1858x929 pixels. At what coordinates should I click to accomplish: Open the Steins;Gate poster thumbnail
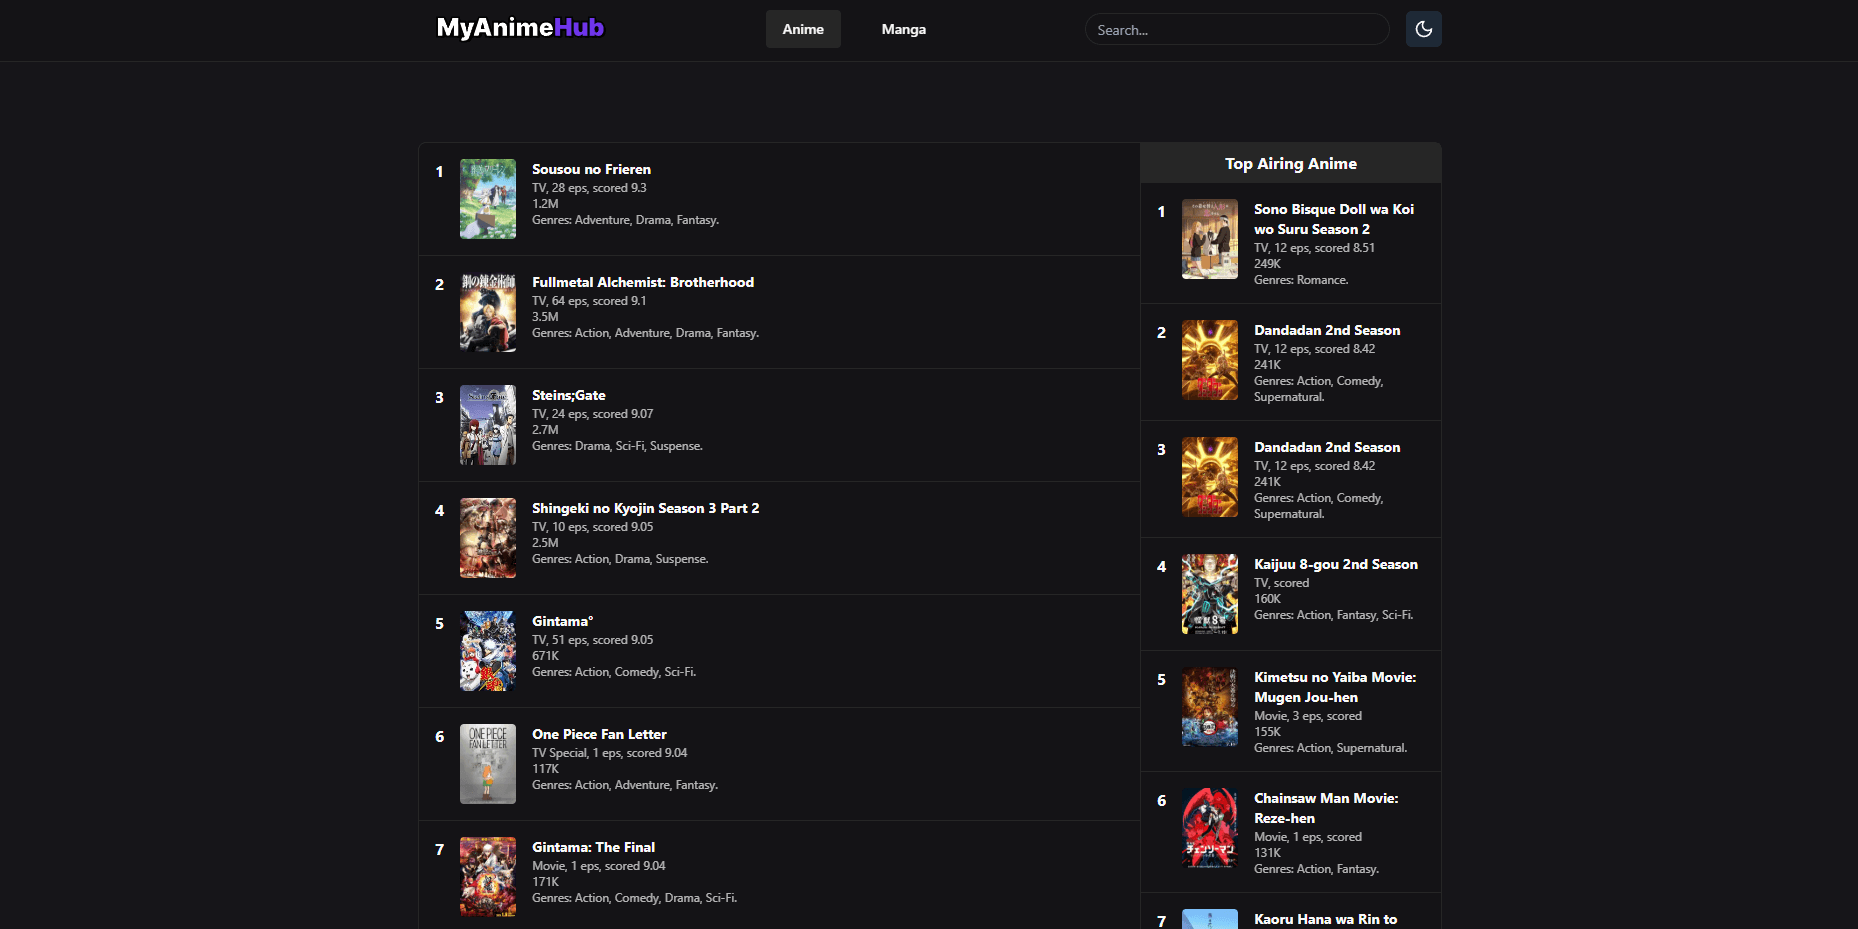click(488, 425)
